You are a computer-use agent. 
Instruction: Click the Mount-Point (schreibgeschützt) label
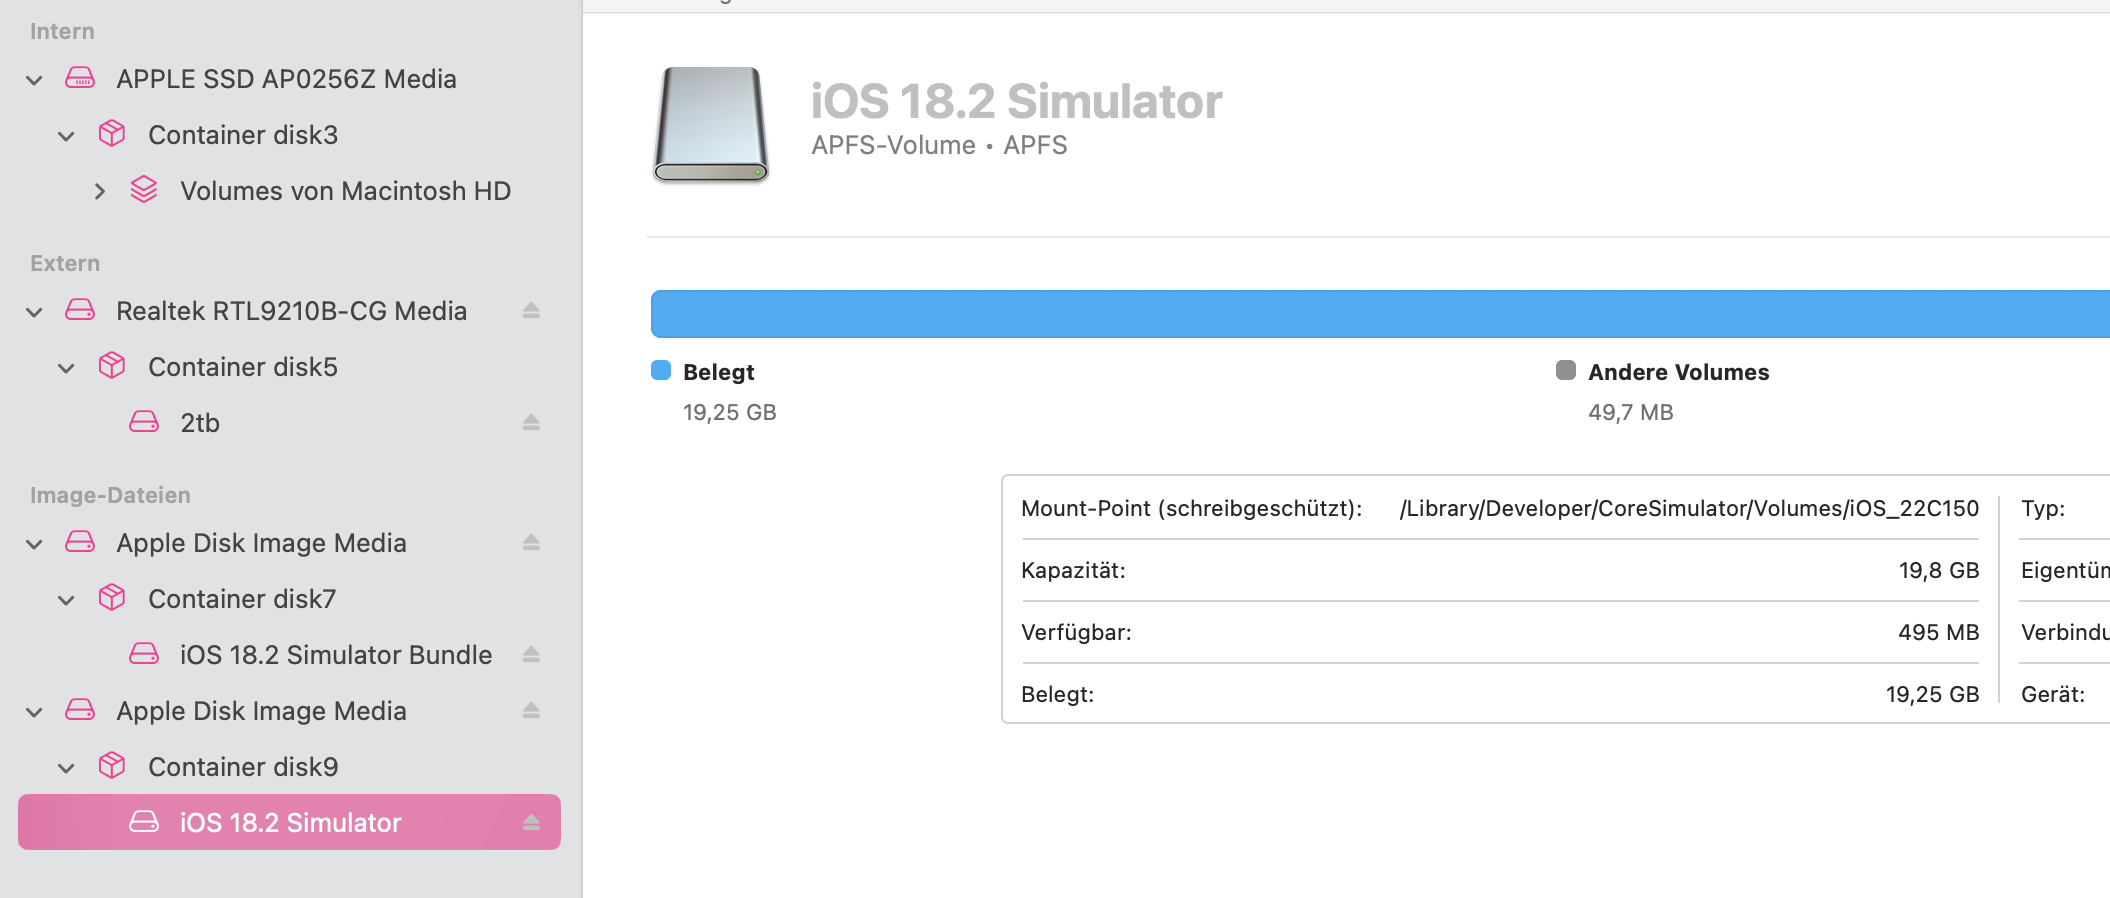1192,508
